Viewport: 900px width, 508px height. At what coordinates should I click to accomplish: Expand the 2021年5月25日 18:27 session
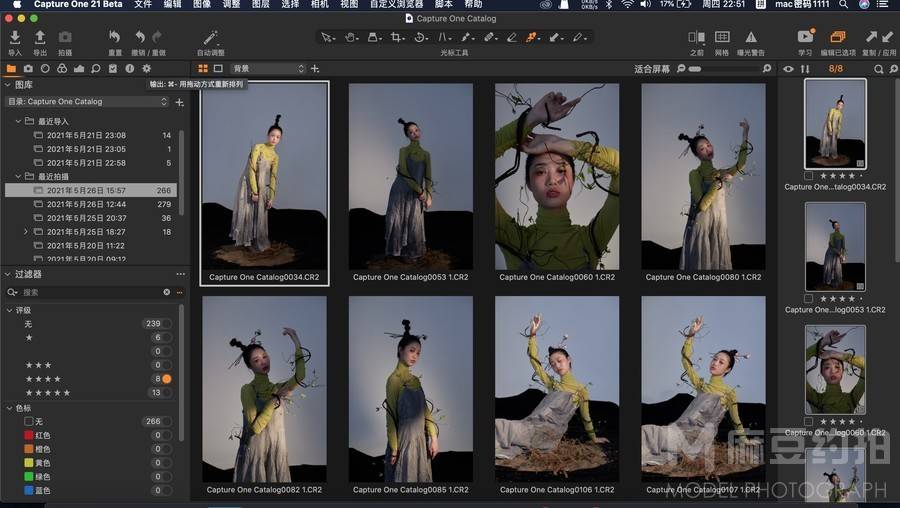click(25, 232)
